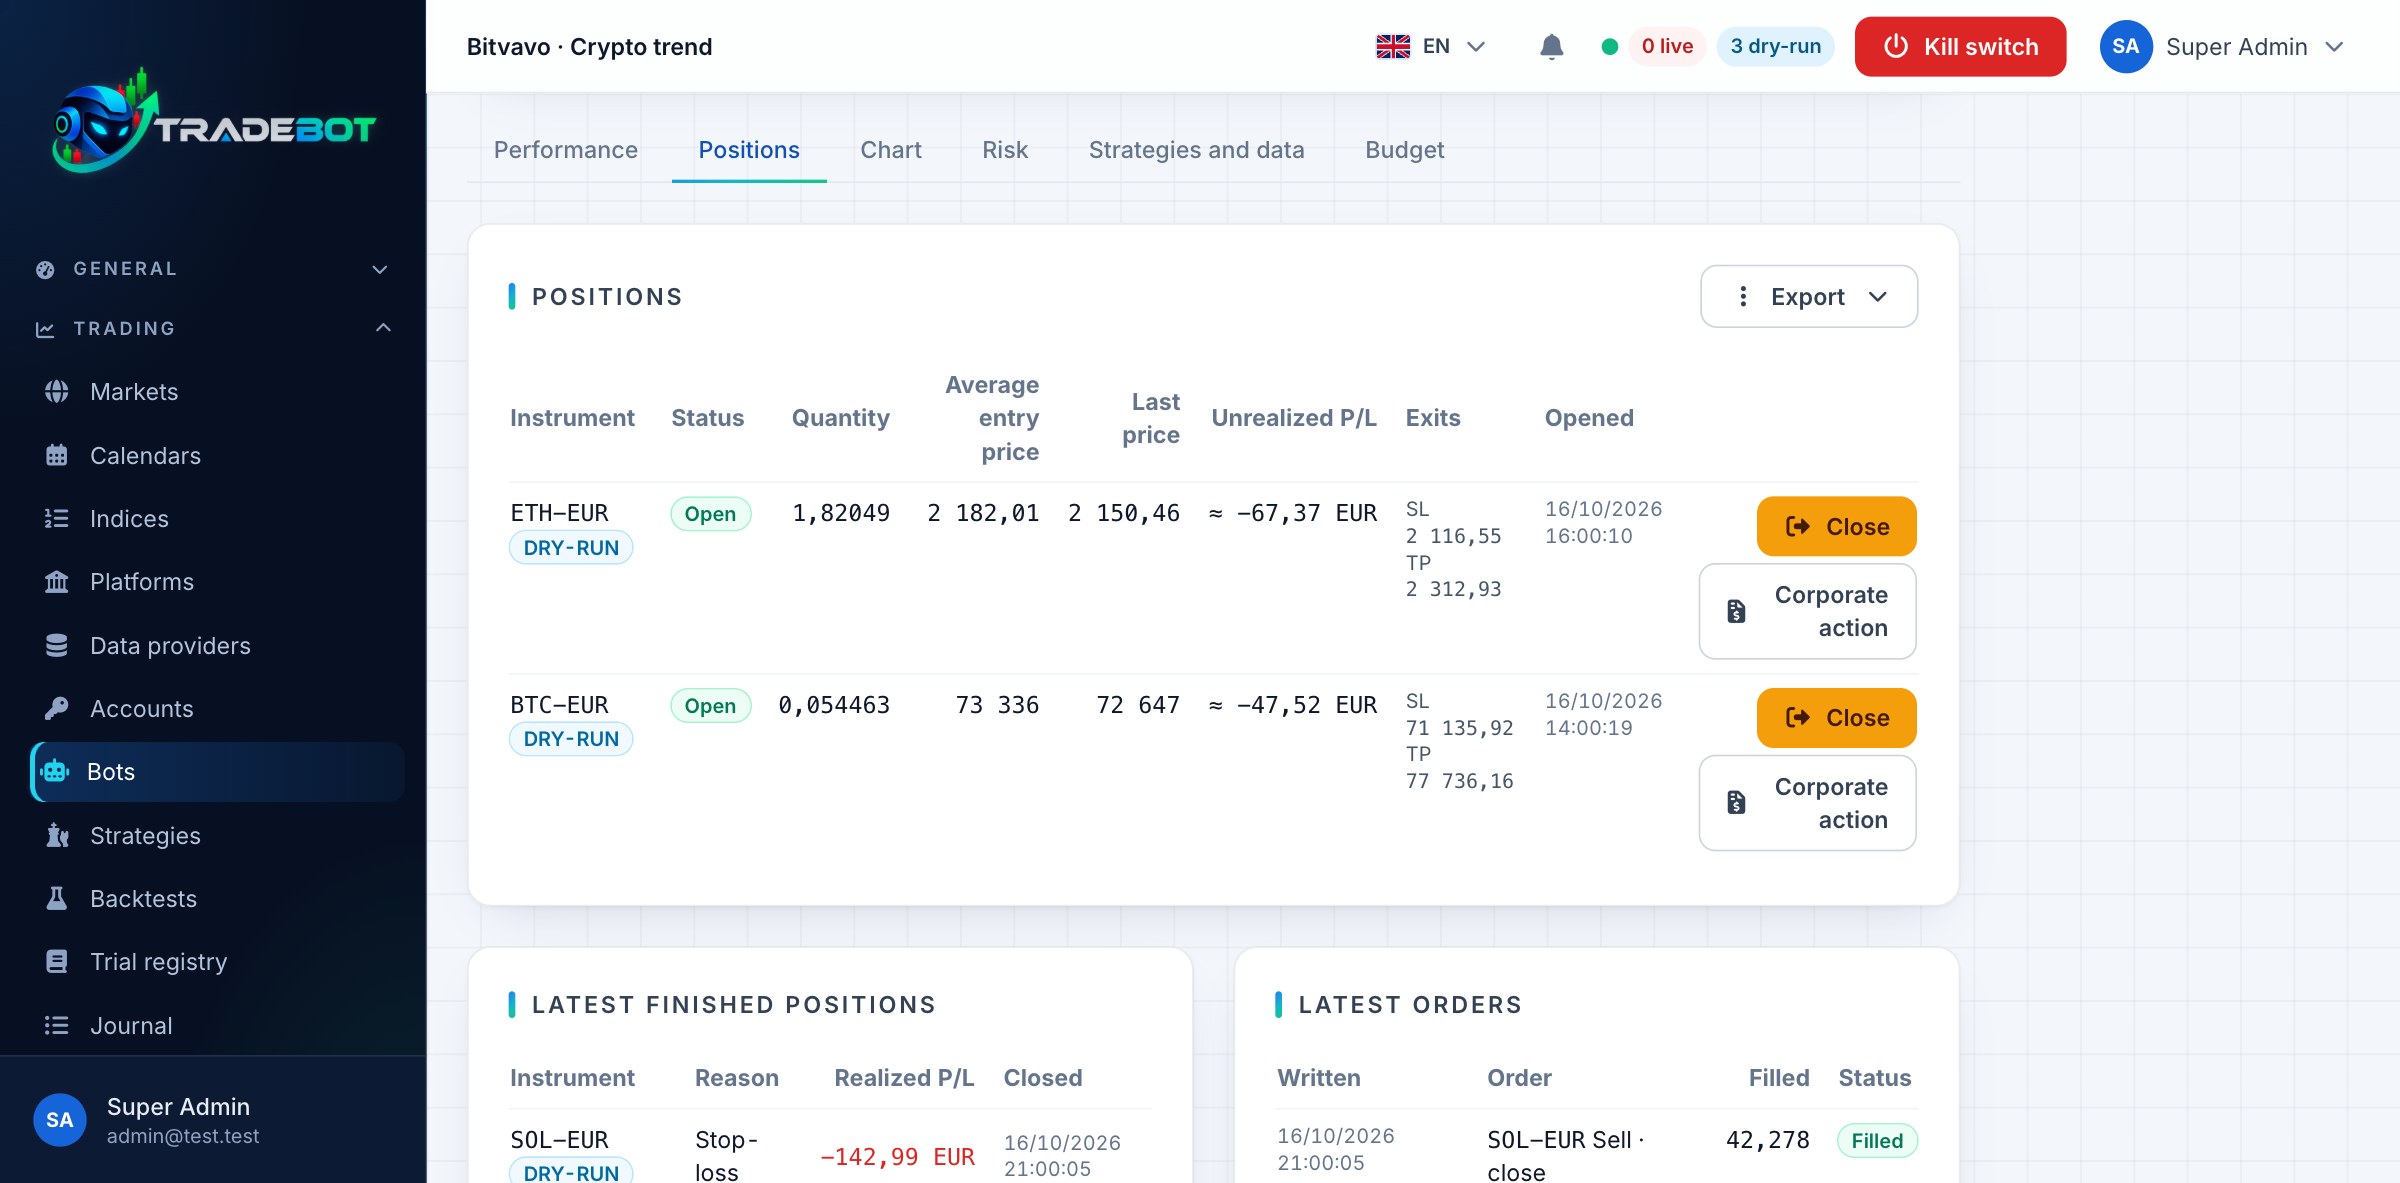Click the TradeBot logo

(213, 122)
